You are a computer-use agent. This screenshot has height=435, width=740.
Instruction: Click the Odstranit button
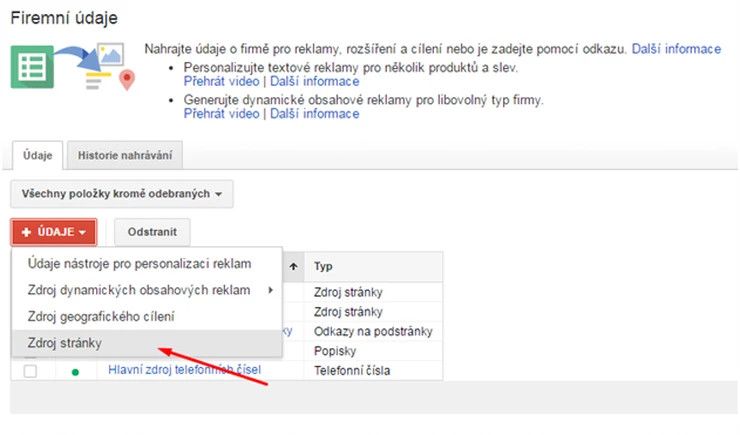click(x=152, y=232)
